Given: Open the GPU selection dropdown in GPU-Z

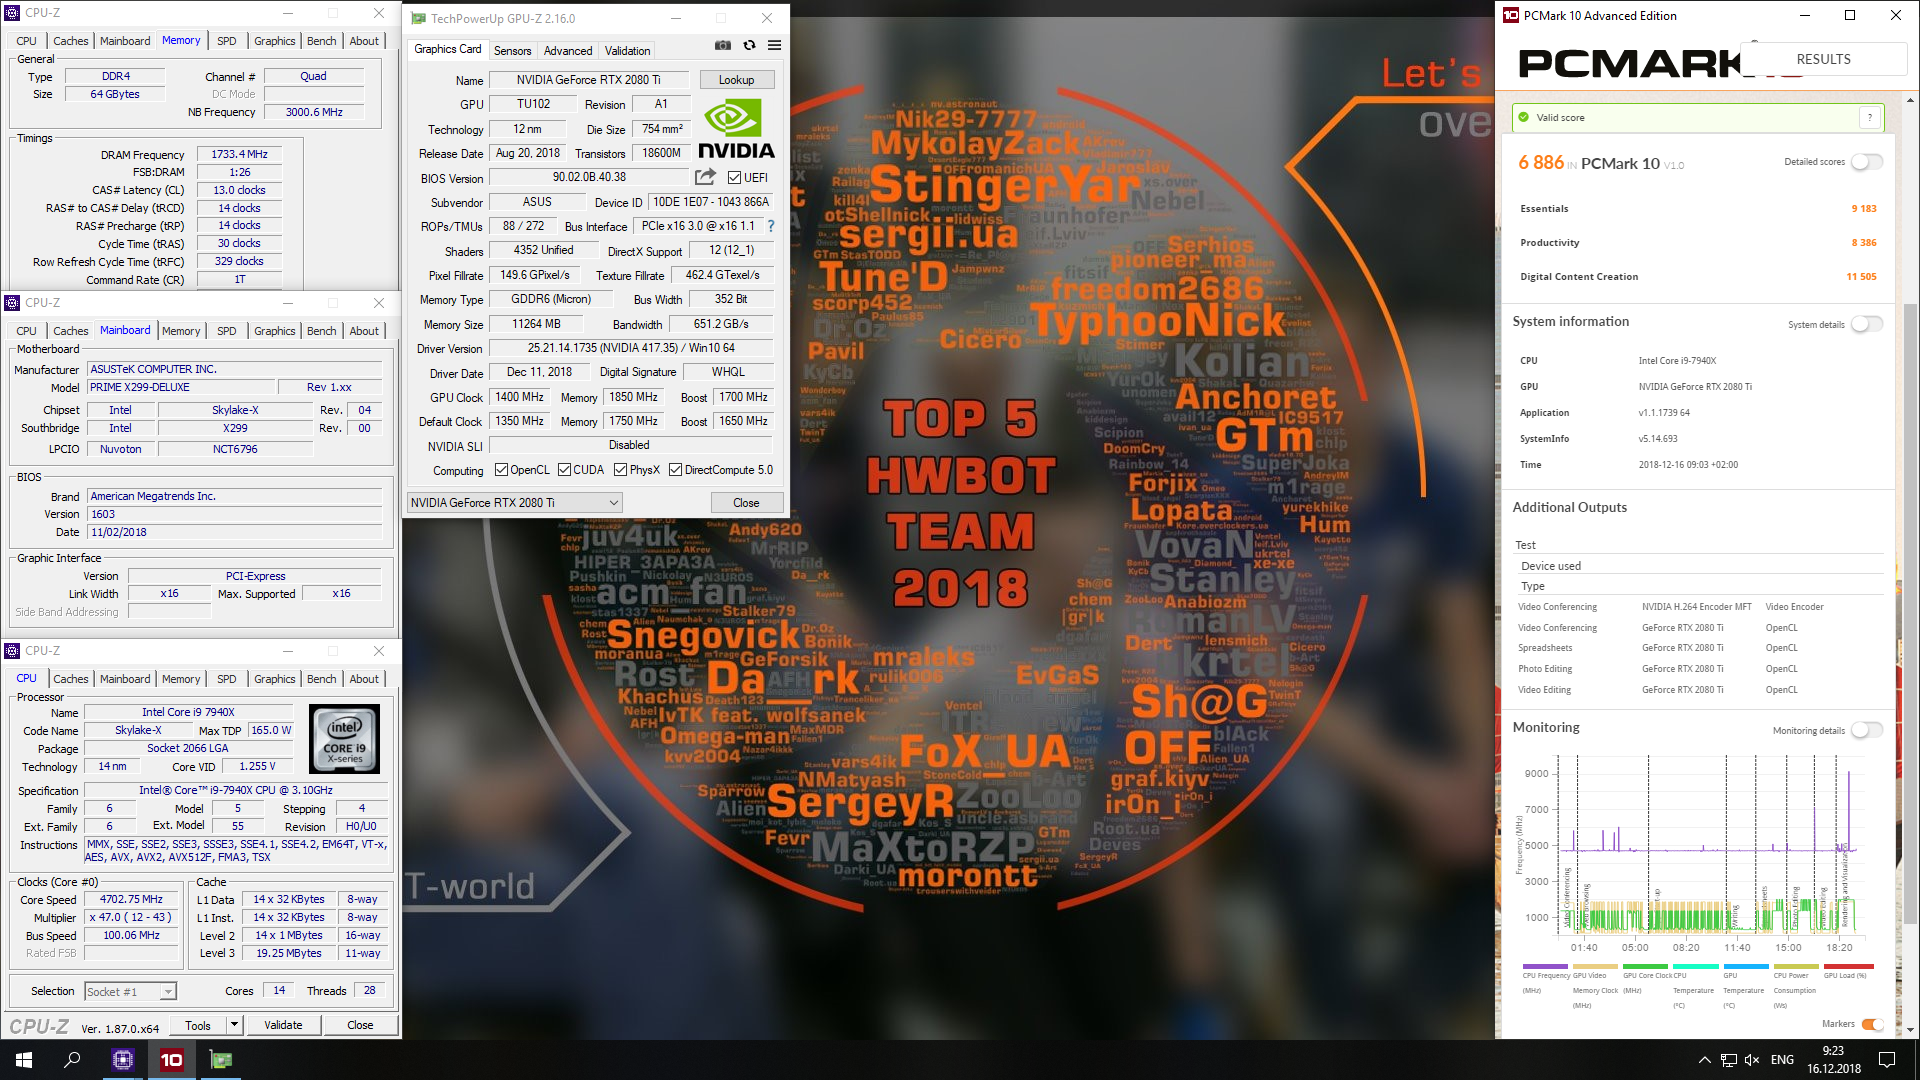Looking at the screenshot, I should (x=515, y=503).
